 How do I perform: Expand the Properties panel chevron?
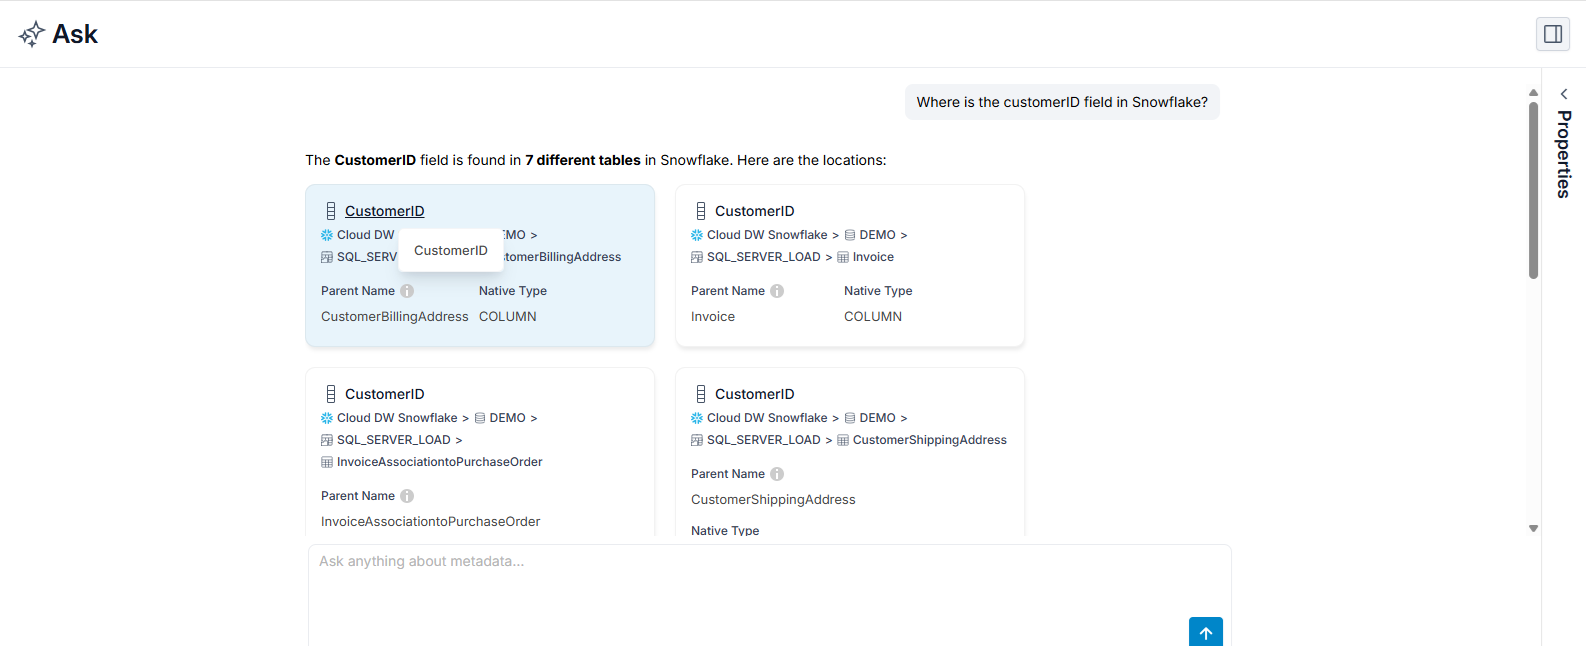1564,94
